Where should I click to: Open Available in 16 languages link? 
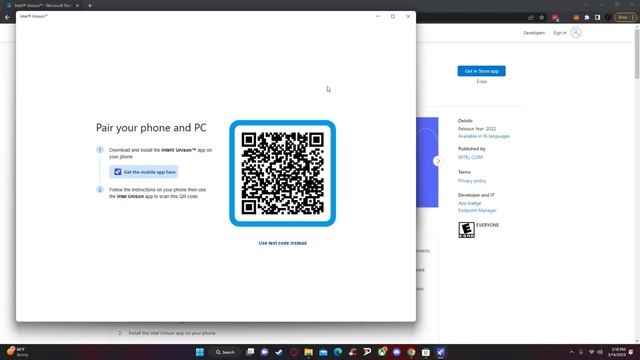(484, 136)
